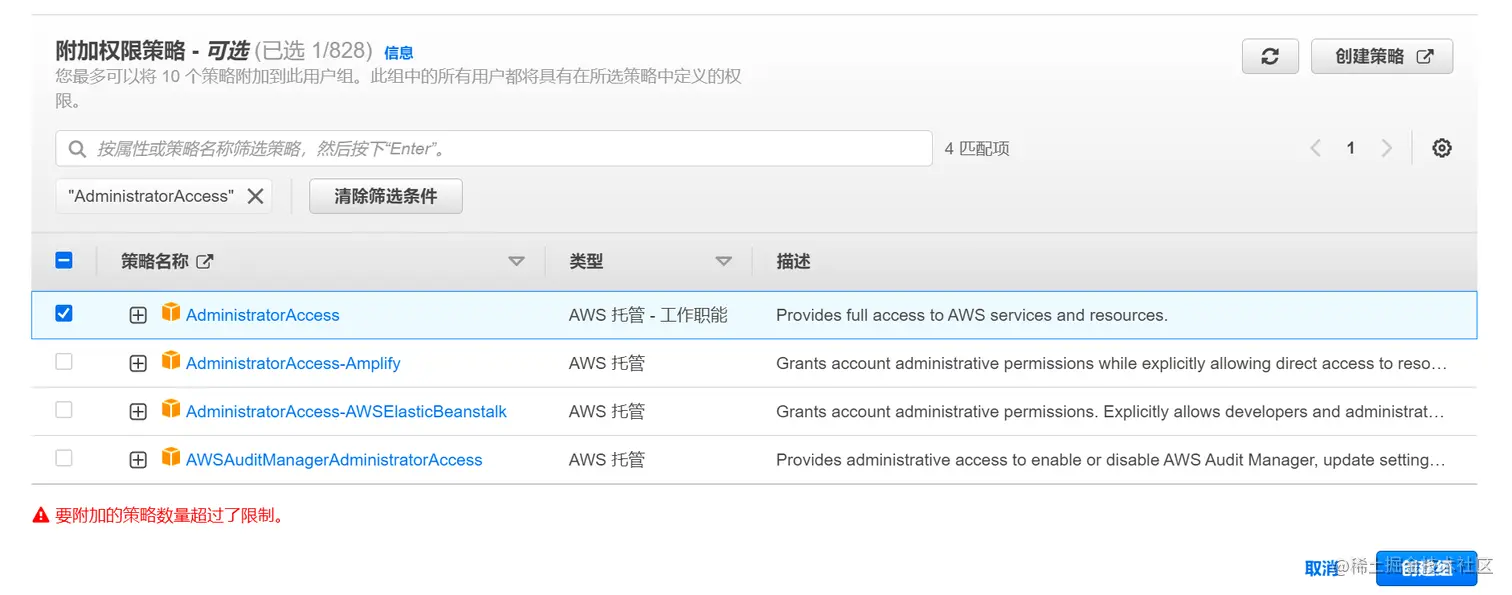Go to the previous page arrow

pos(1315,148)
